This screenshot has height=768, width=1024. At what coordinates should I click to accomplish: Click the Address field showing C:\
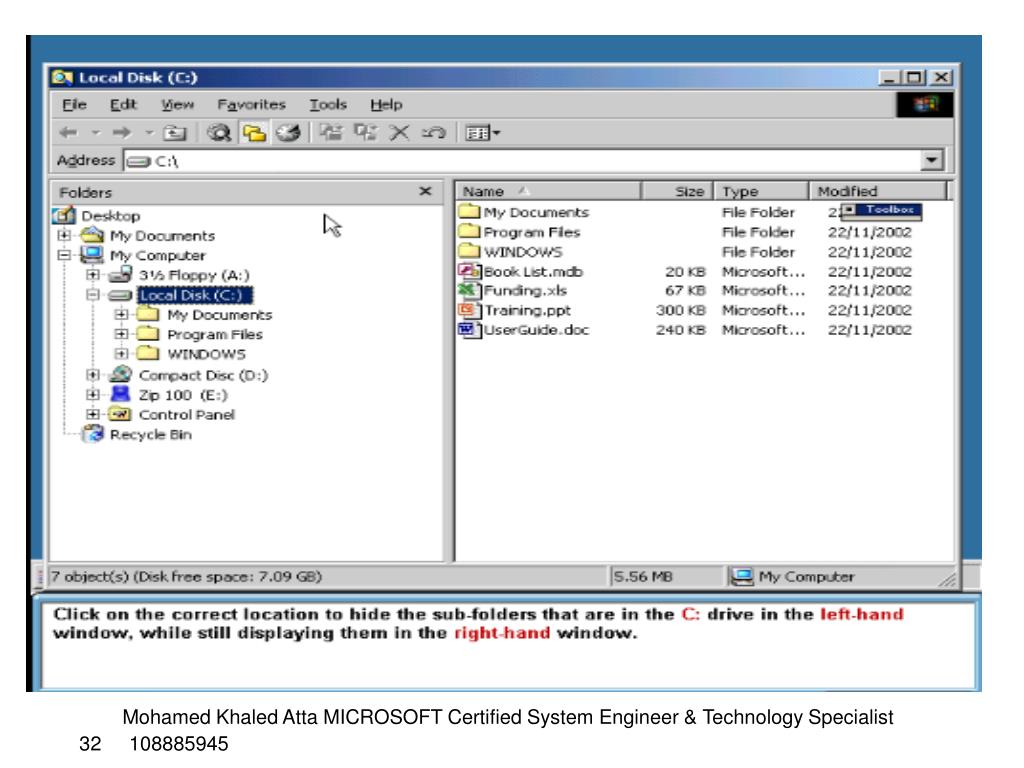click(x=522, y=161)
